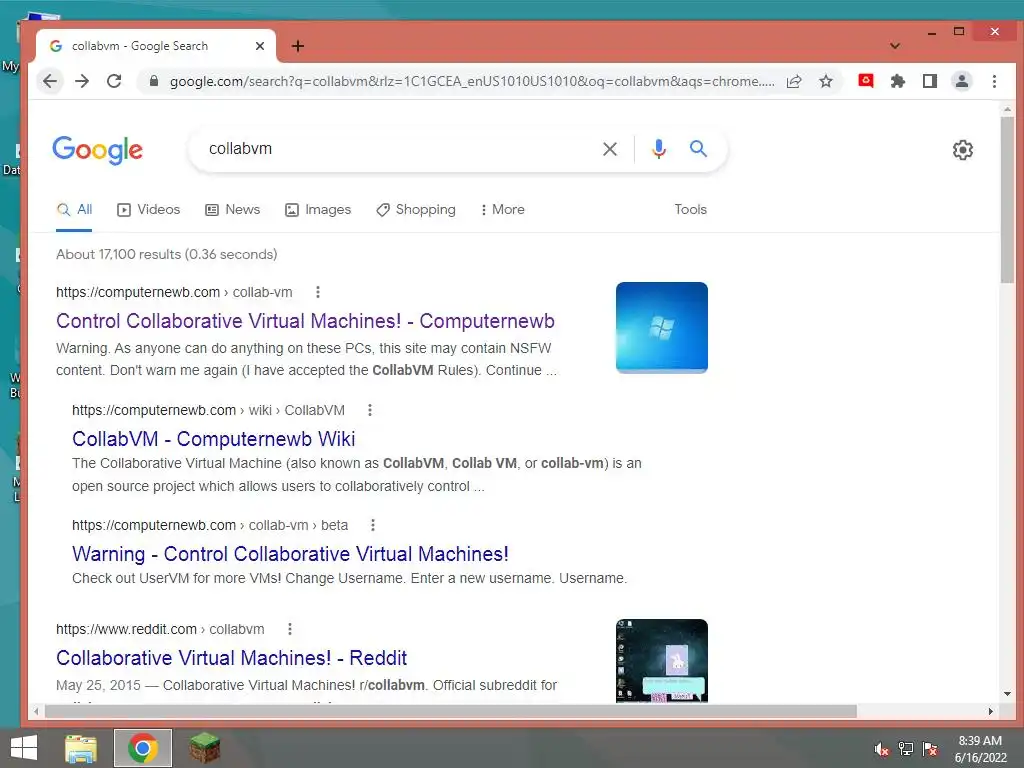Open the Chrome profile avatar
This screenshot has height=768, width=1024.
point(962,81)
